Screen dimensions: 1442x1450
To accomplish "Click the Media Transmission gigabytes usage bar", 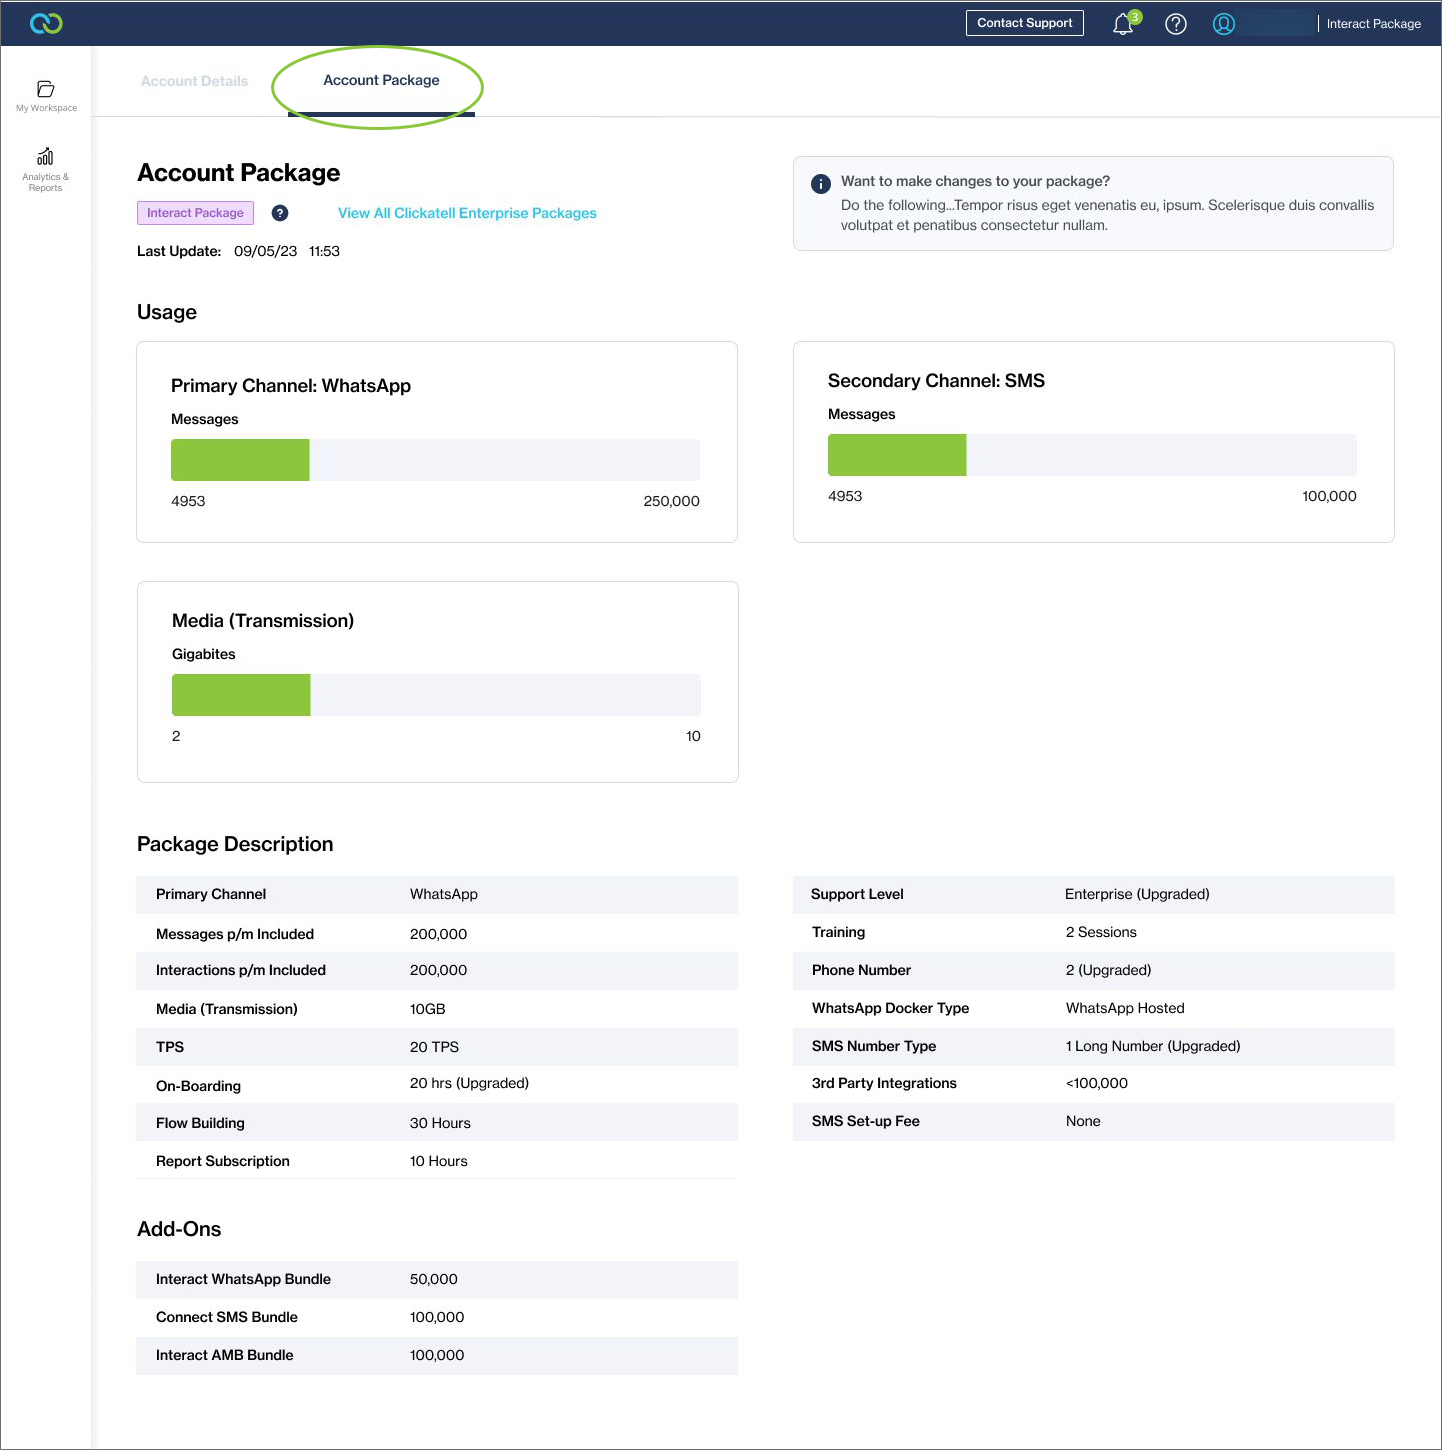I will [x=436, y=695].
